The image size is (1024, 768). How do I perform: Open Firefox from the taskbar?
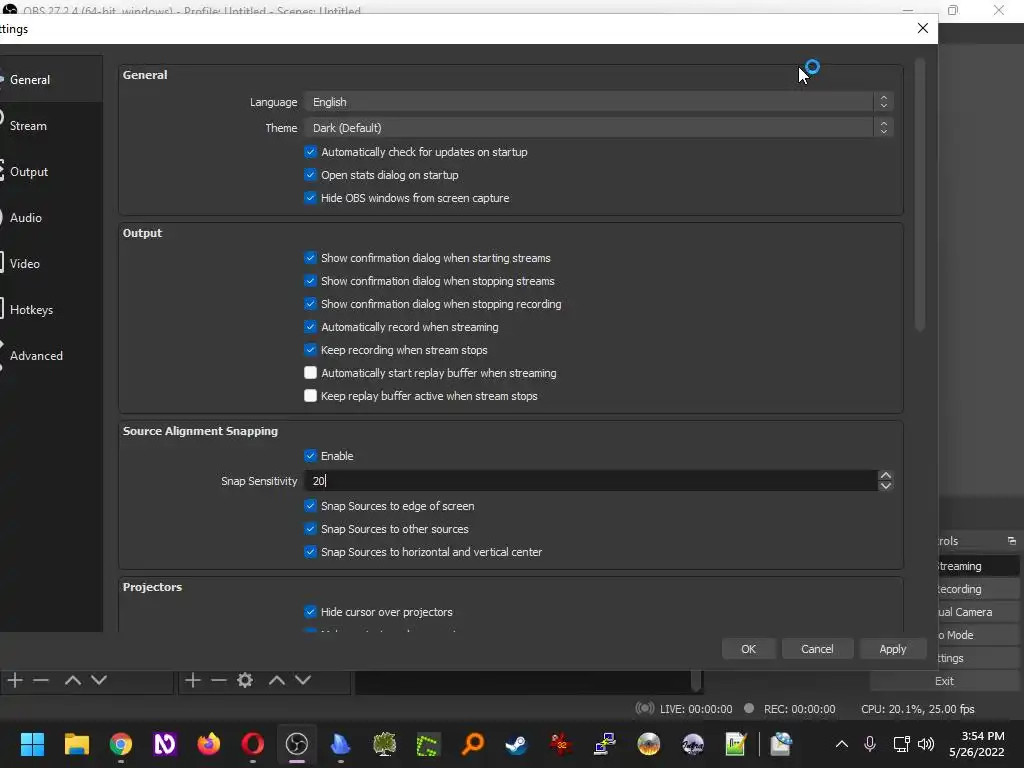click(209, 744)
